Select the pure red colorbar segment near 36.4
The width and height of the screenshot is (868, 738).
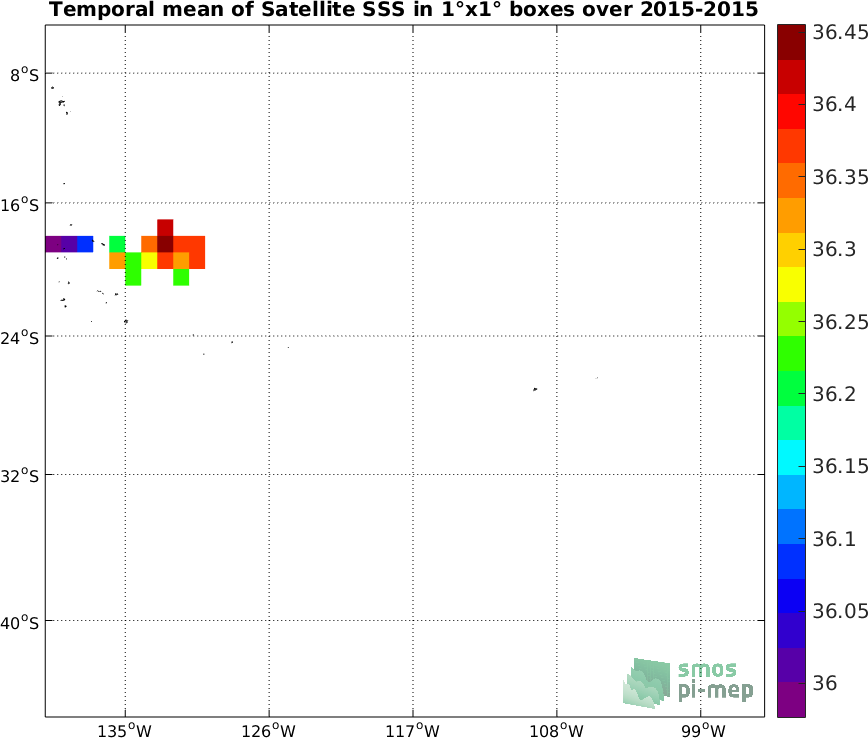(791, 111)
